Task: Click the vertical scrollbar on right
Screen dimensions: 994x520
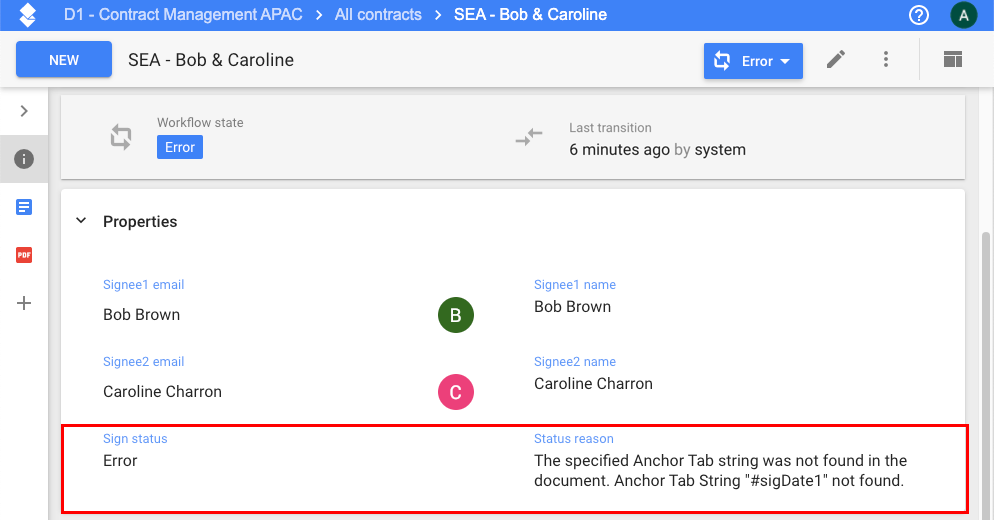Action: coord(985,374)
